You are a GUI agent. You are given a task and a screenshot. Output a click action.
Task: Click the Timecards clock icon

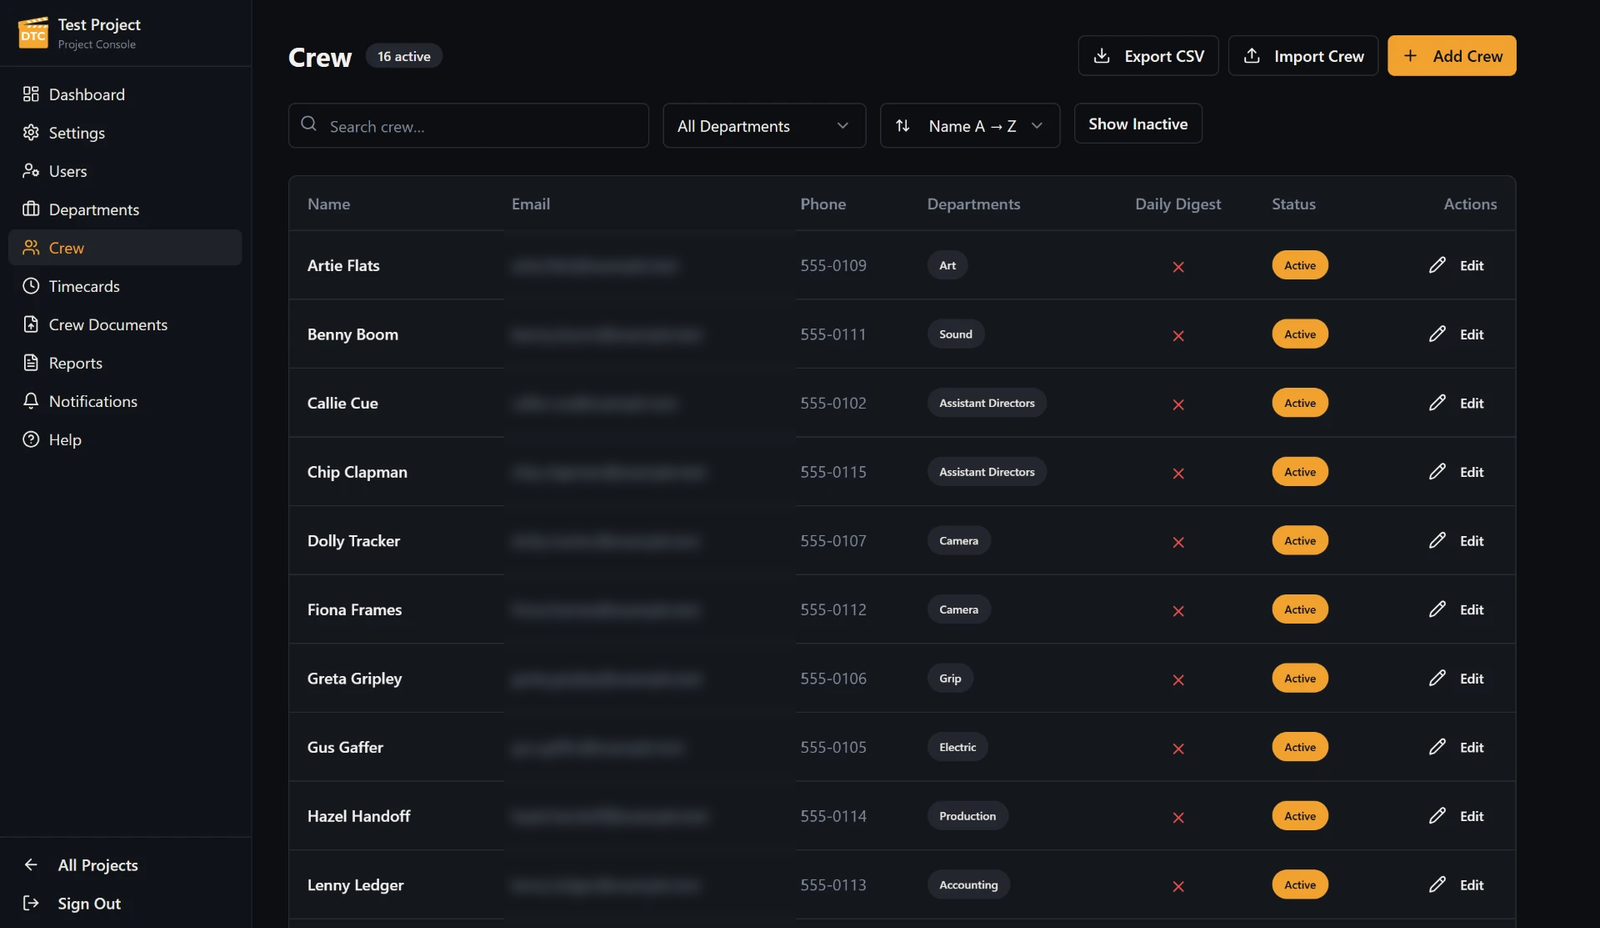pyautogui.click(x=31, y=286)
